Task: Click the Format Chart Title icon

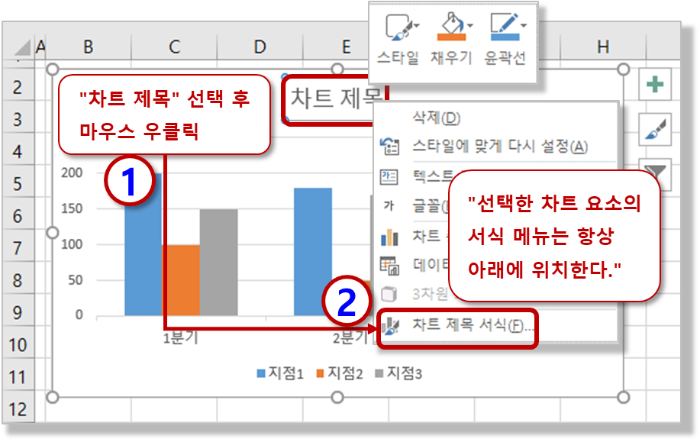Action: point(391,327)
